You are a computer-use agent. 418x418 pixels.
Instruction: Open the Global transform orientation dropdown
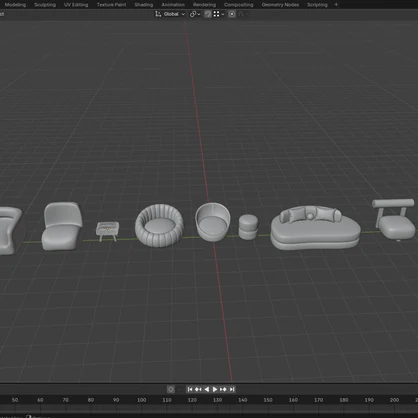point(170,14)
